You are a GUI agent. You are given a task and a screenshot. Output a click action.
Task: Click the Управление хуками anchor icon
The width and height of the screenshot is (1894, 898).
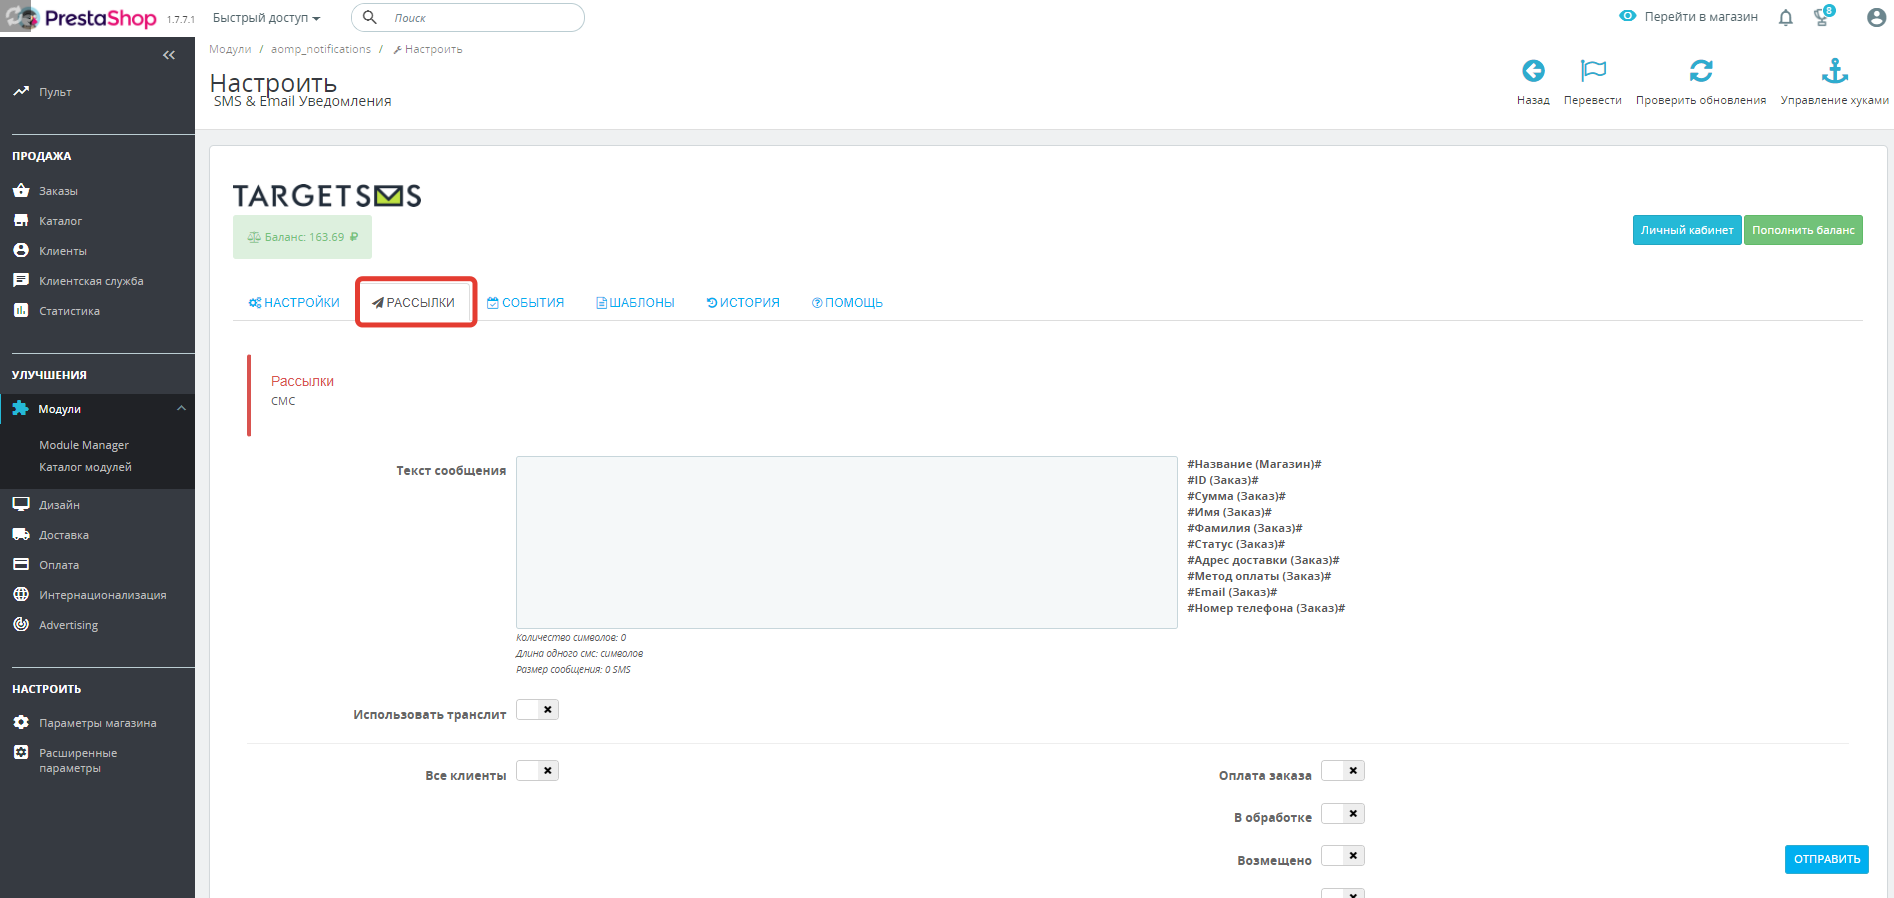1835,71
